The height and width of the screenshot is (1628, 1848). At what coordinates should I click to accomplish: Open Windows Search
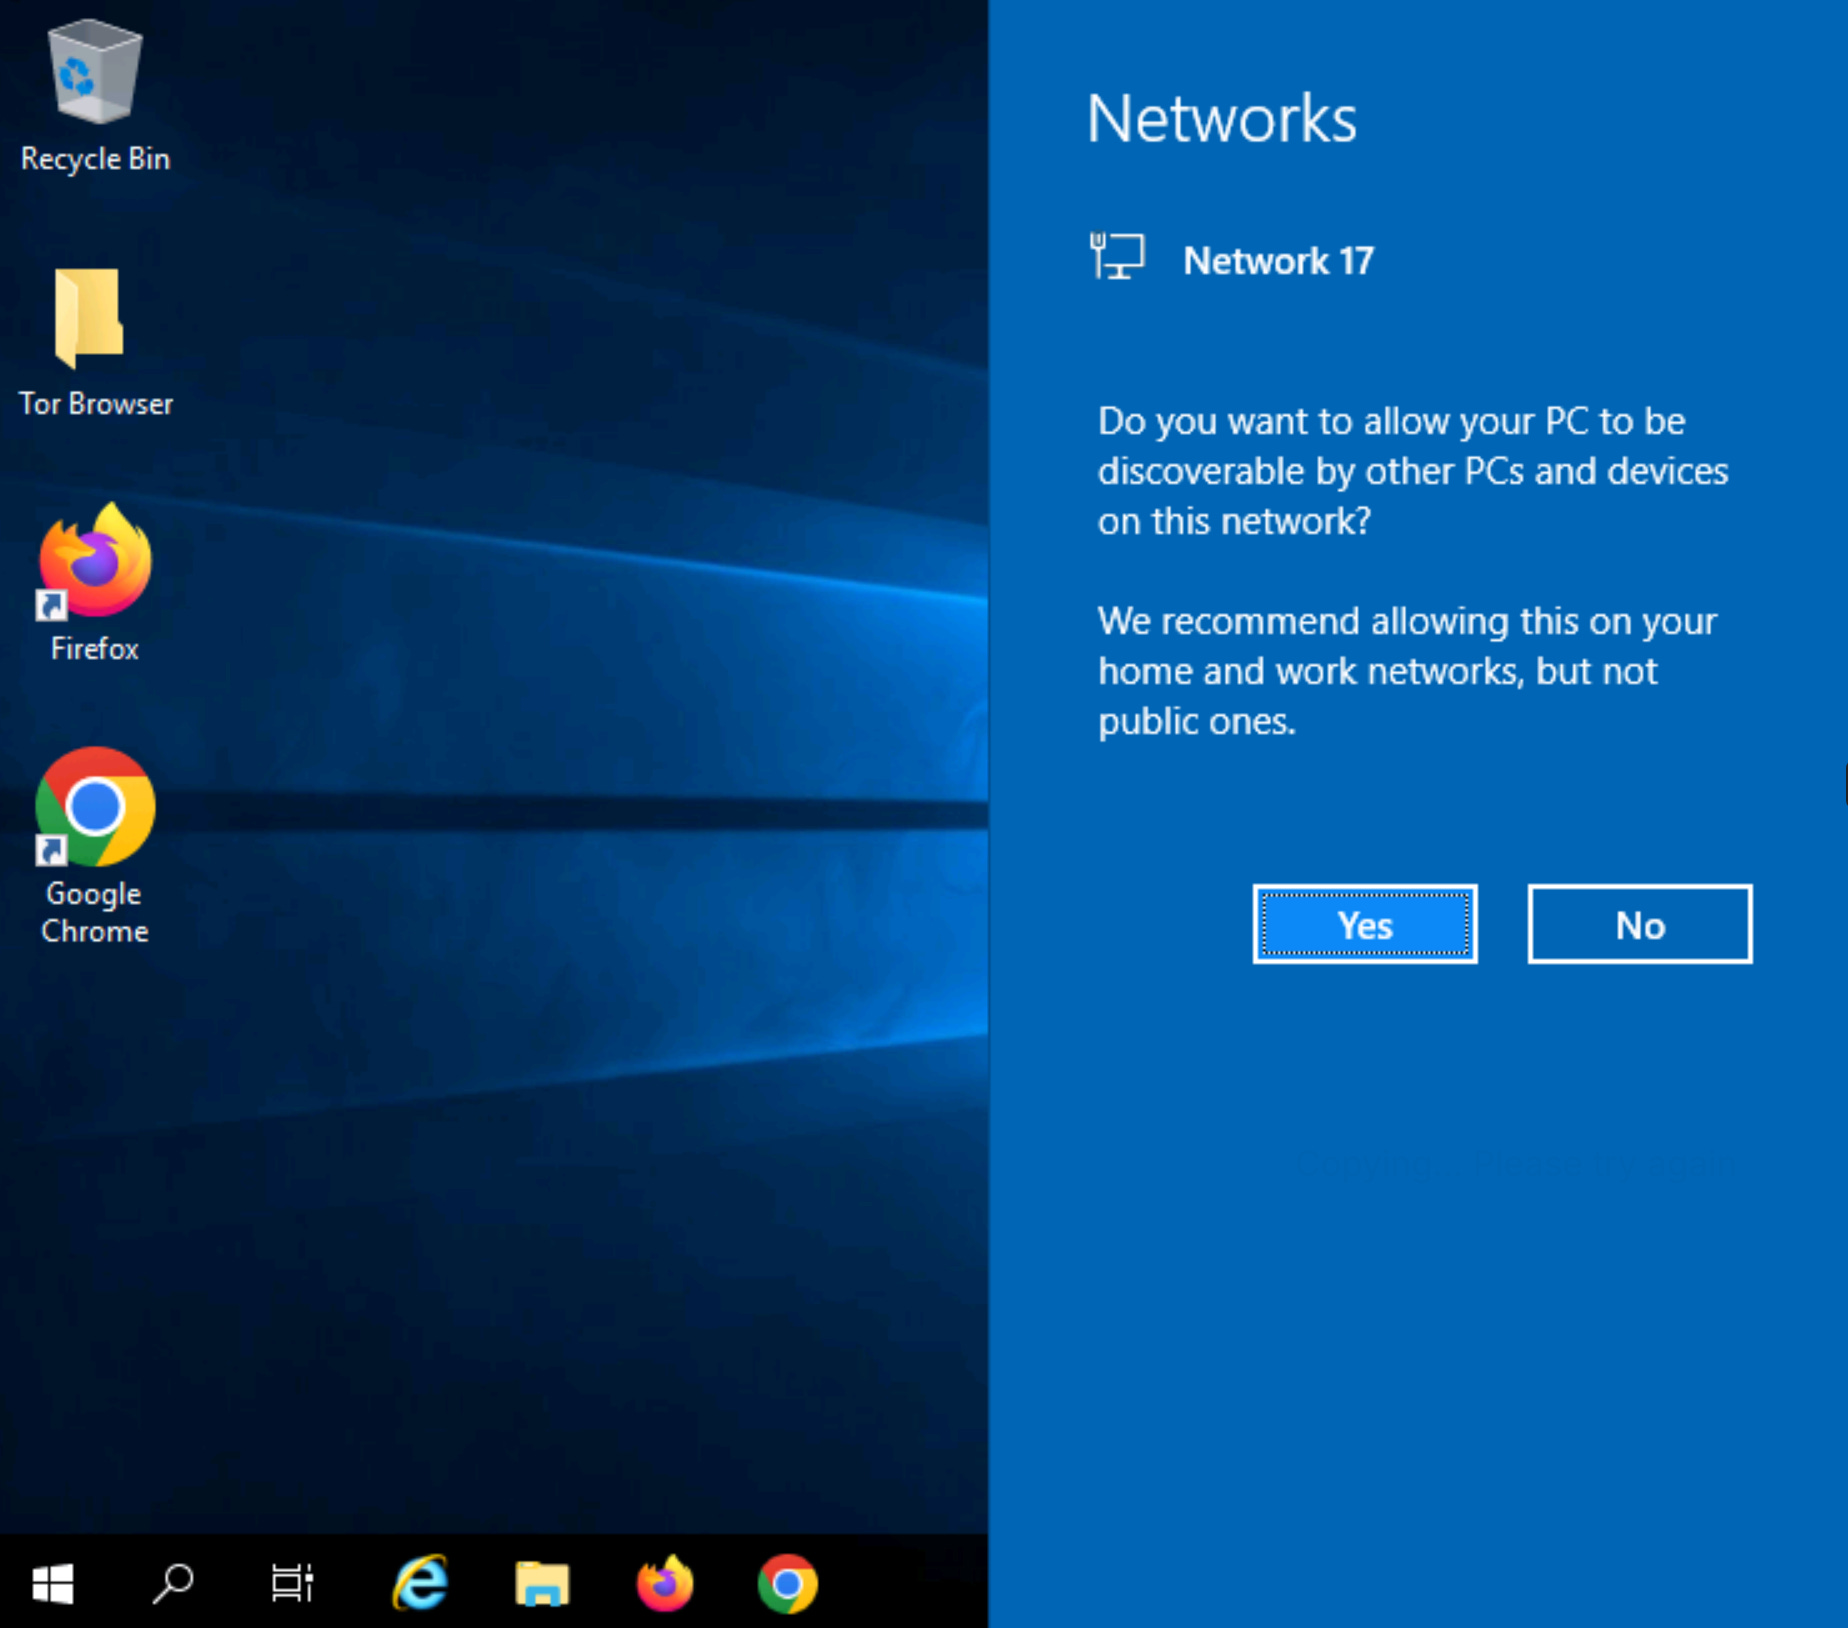coord(172,1583)
